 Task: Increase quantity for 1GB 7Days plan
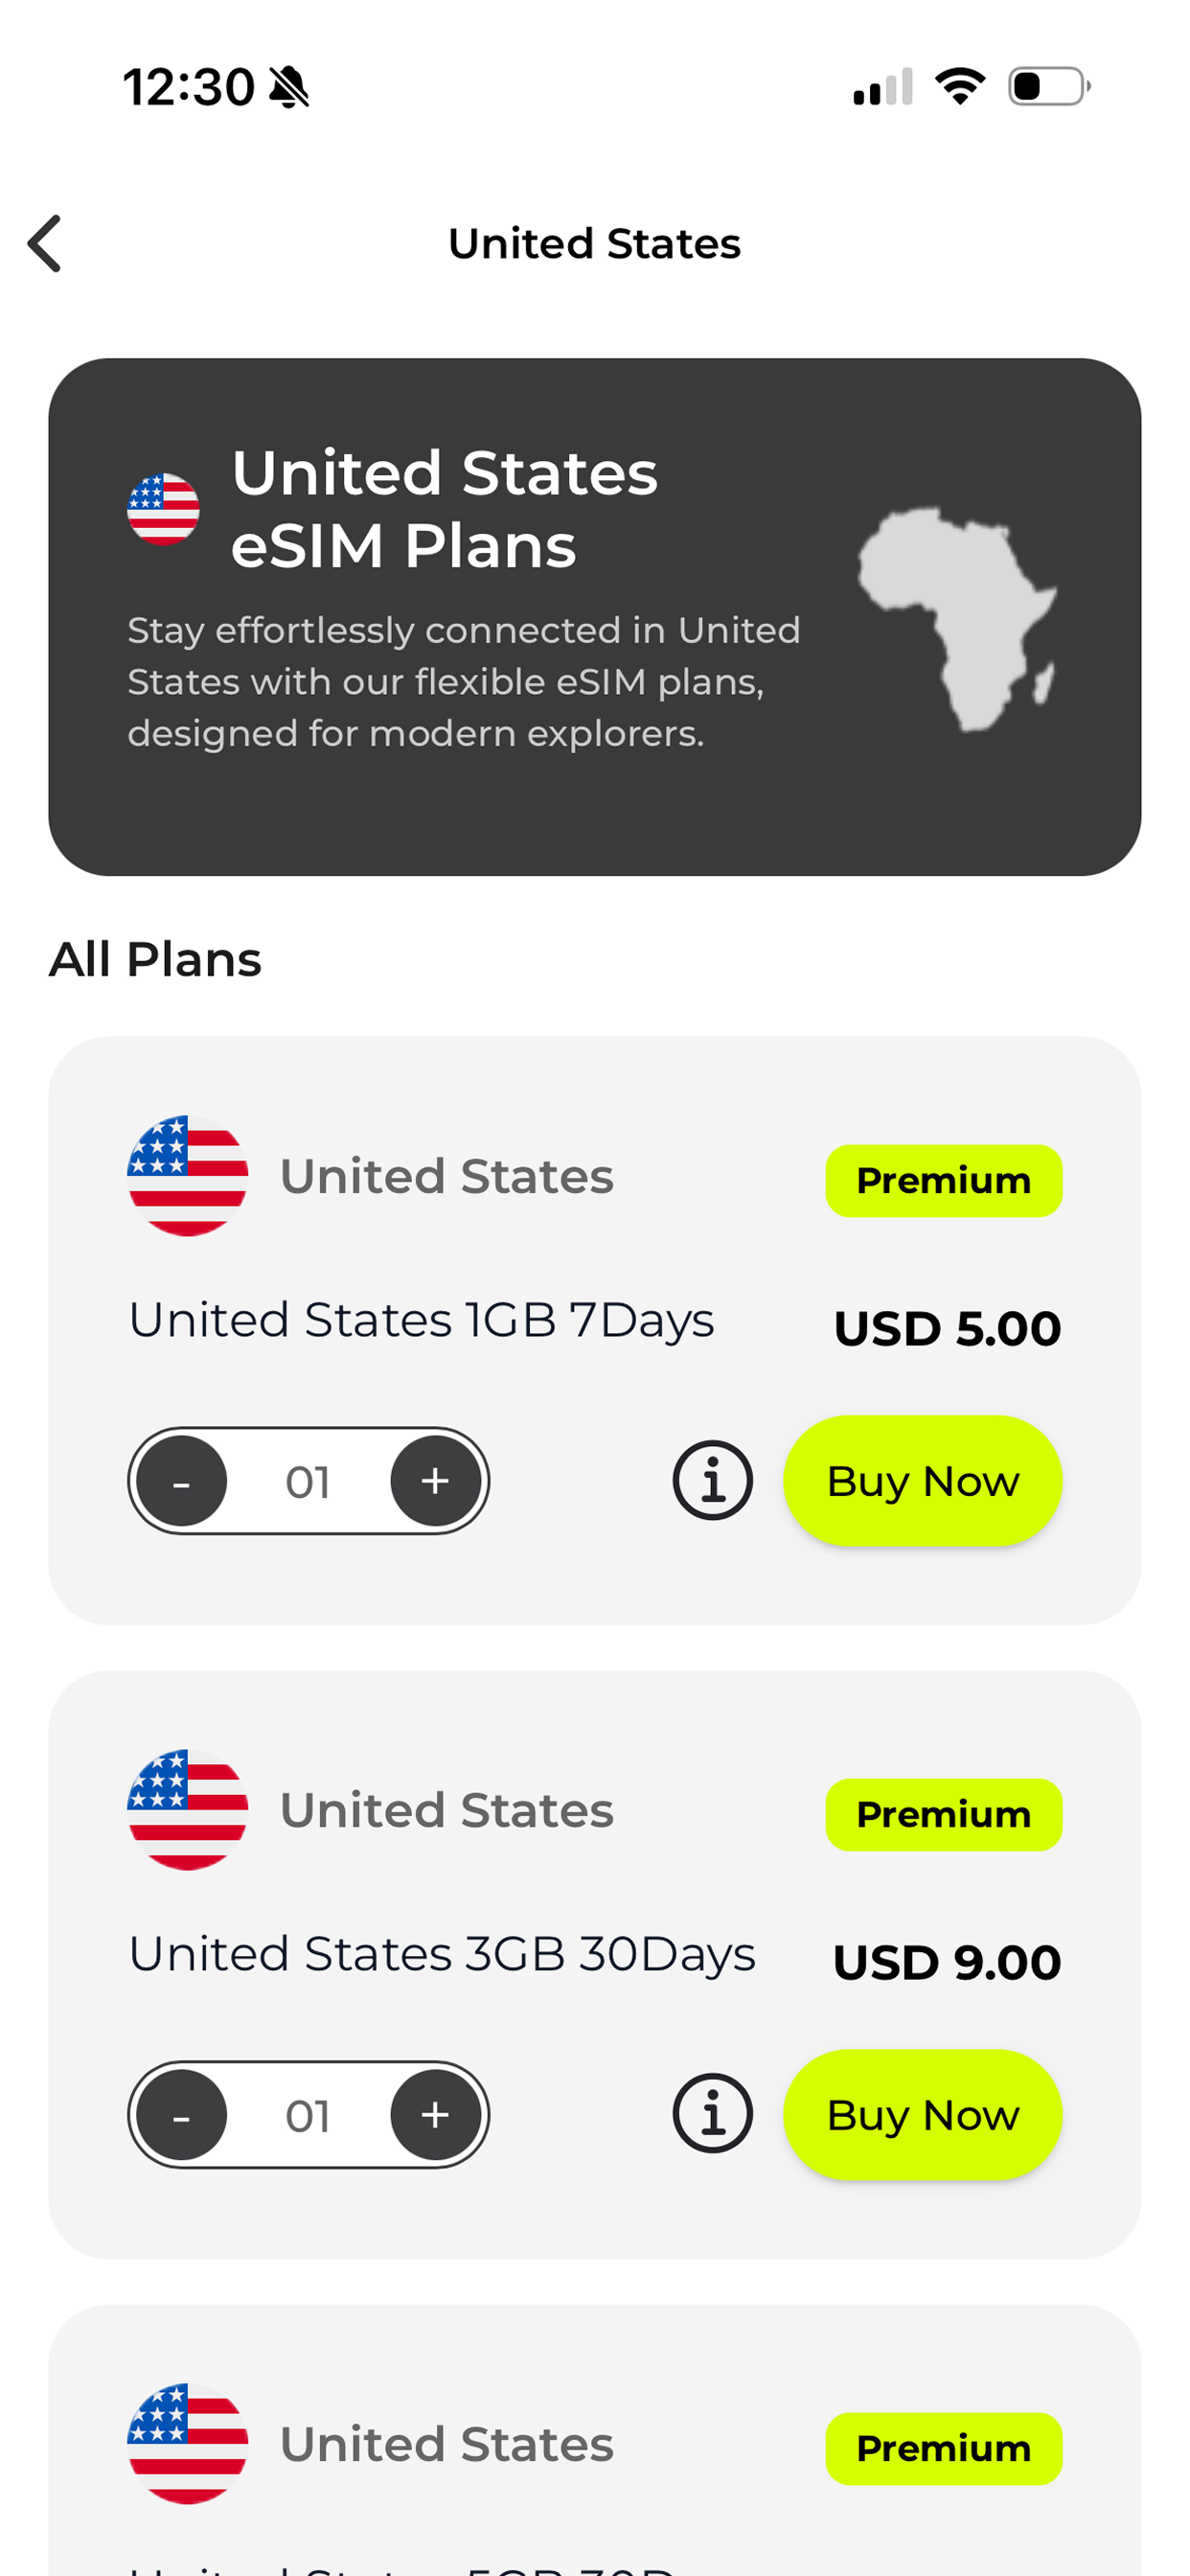tap(435, 1481)
